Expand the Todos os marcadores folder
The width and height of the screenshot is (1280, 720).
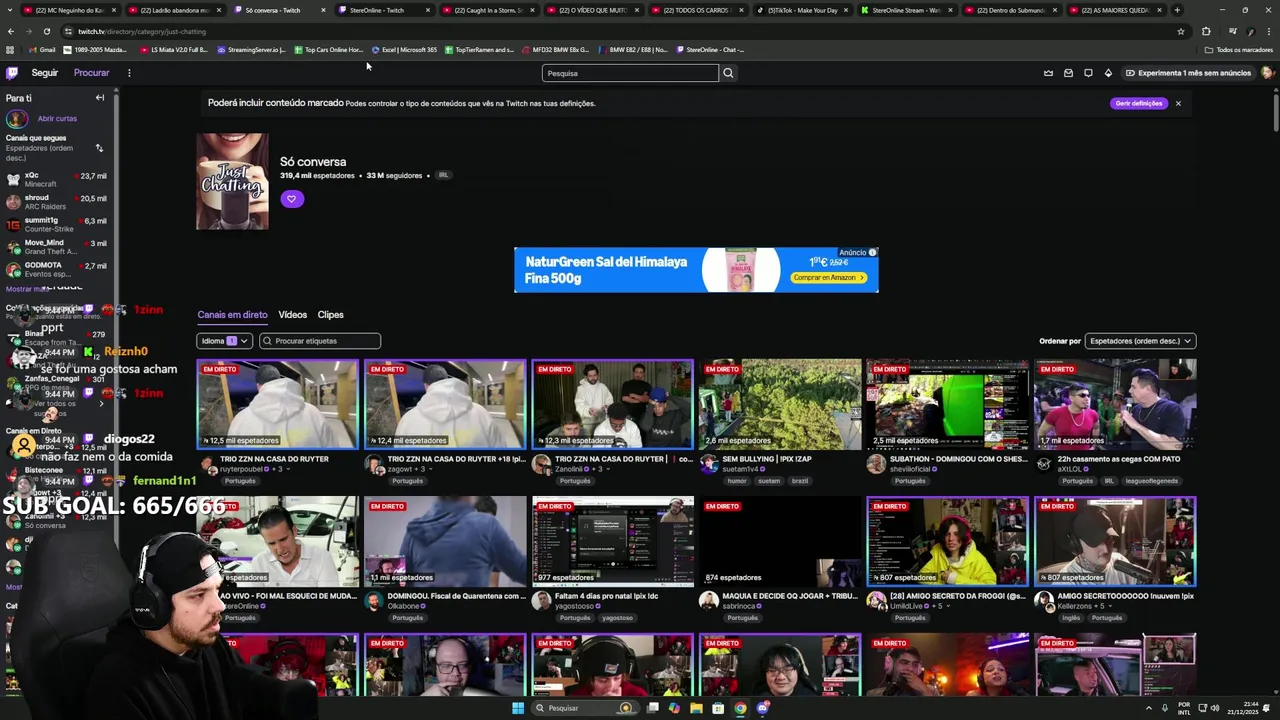[1238, 50]
